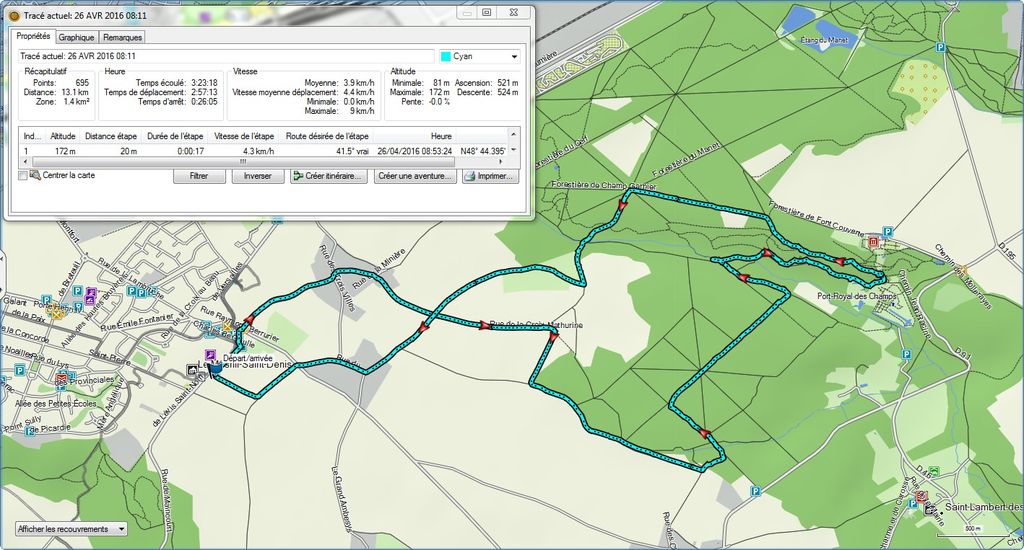Click the track name field 'Tracé actuel: 26 AVR 2016 08:11'
This screenshot has width=1024, height=550.
click(x=225, y=57)
